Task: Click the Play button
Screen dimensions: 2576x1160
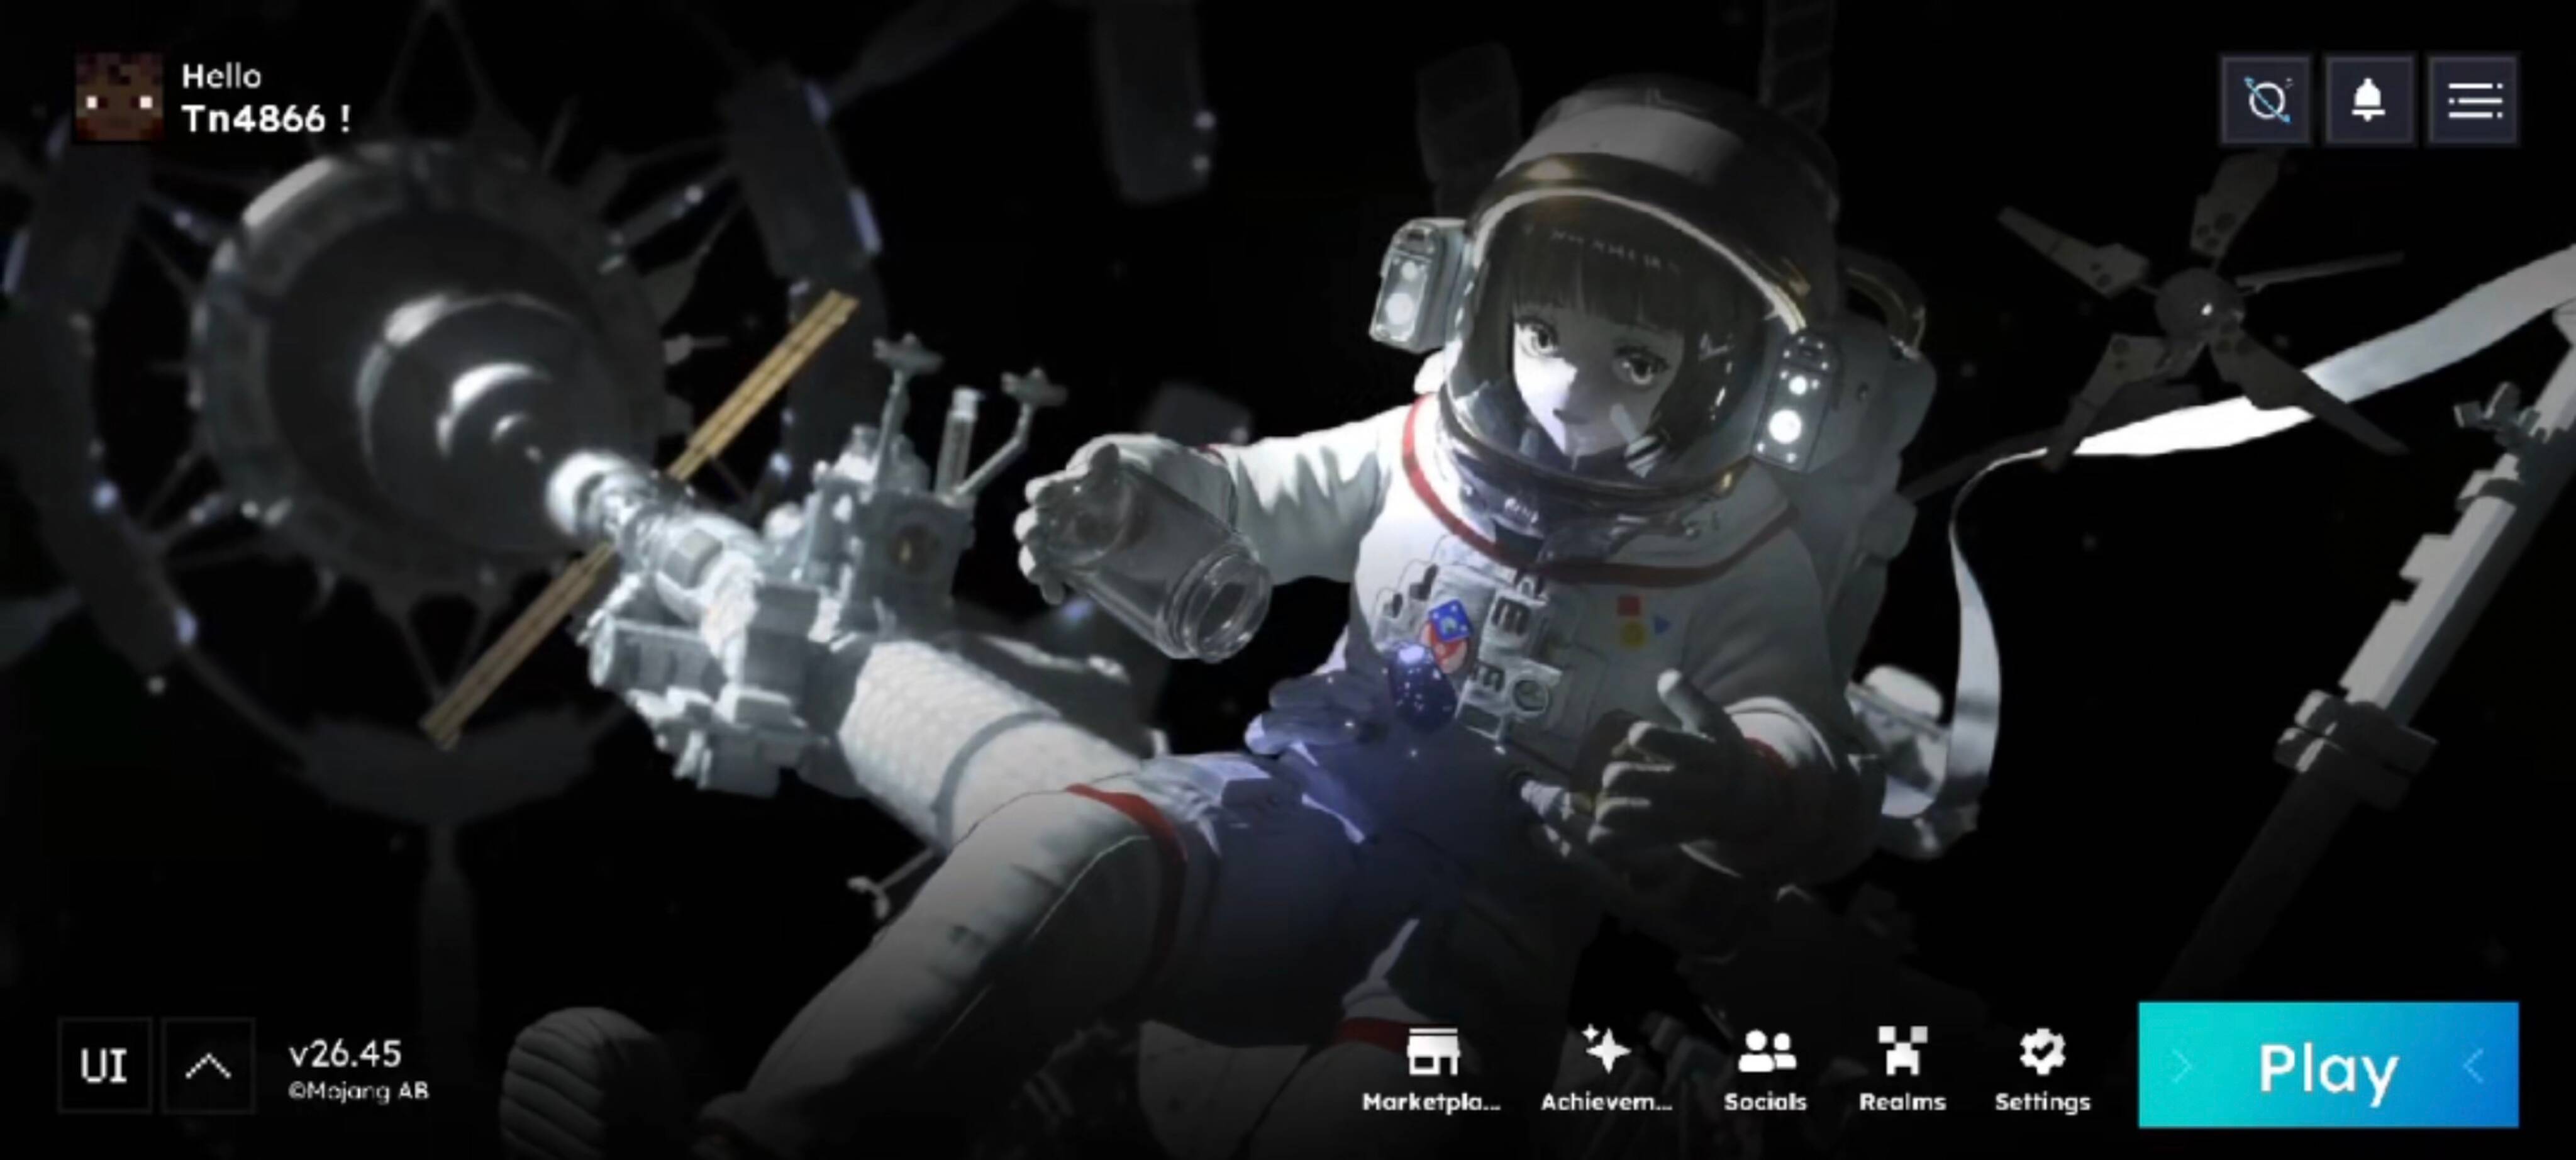Action: click(2328, 1066)
